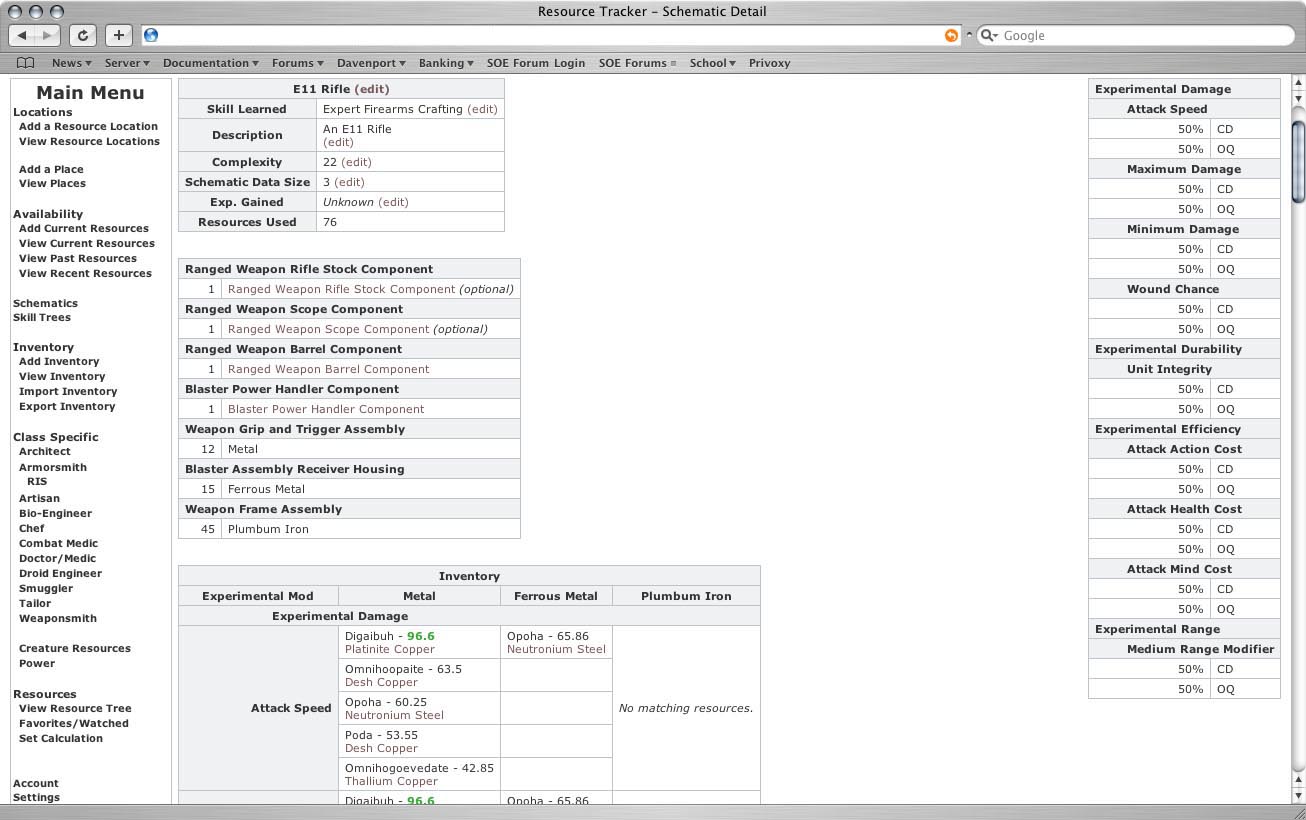
Task: Edit the Schematic Data Size value
Action: coord(349,182)
